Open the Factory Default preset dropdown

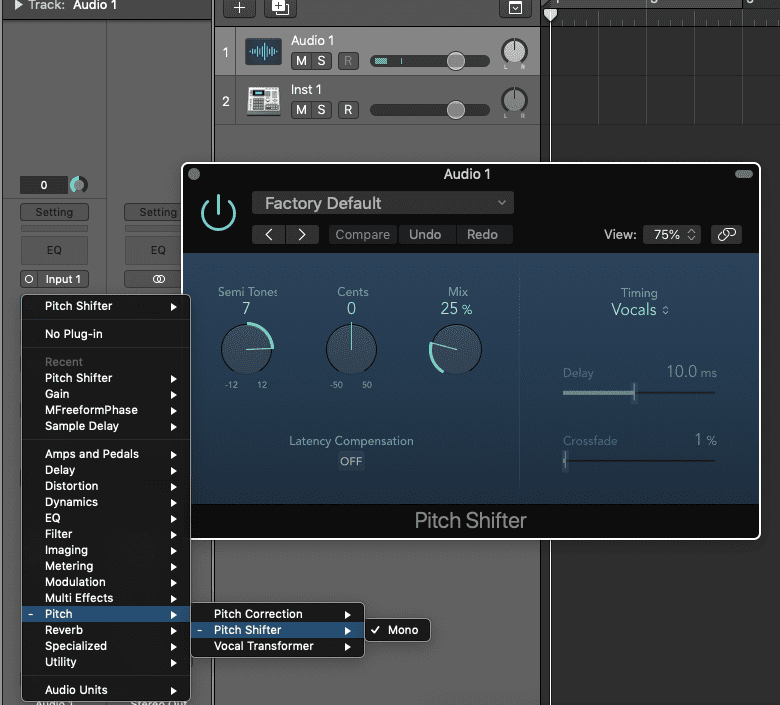[382, 203]
